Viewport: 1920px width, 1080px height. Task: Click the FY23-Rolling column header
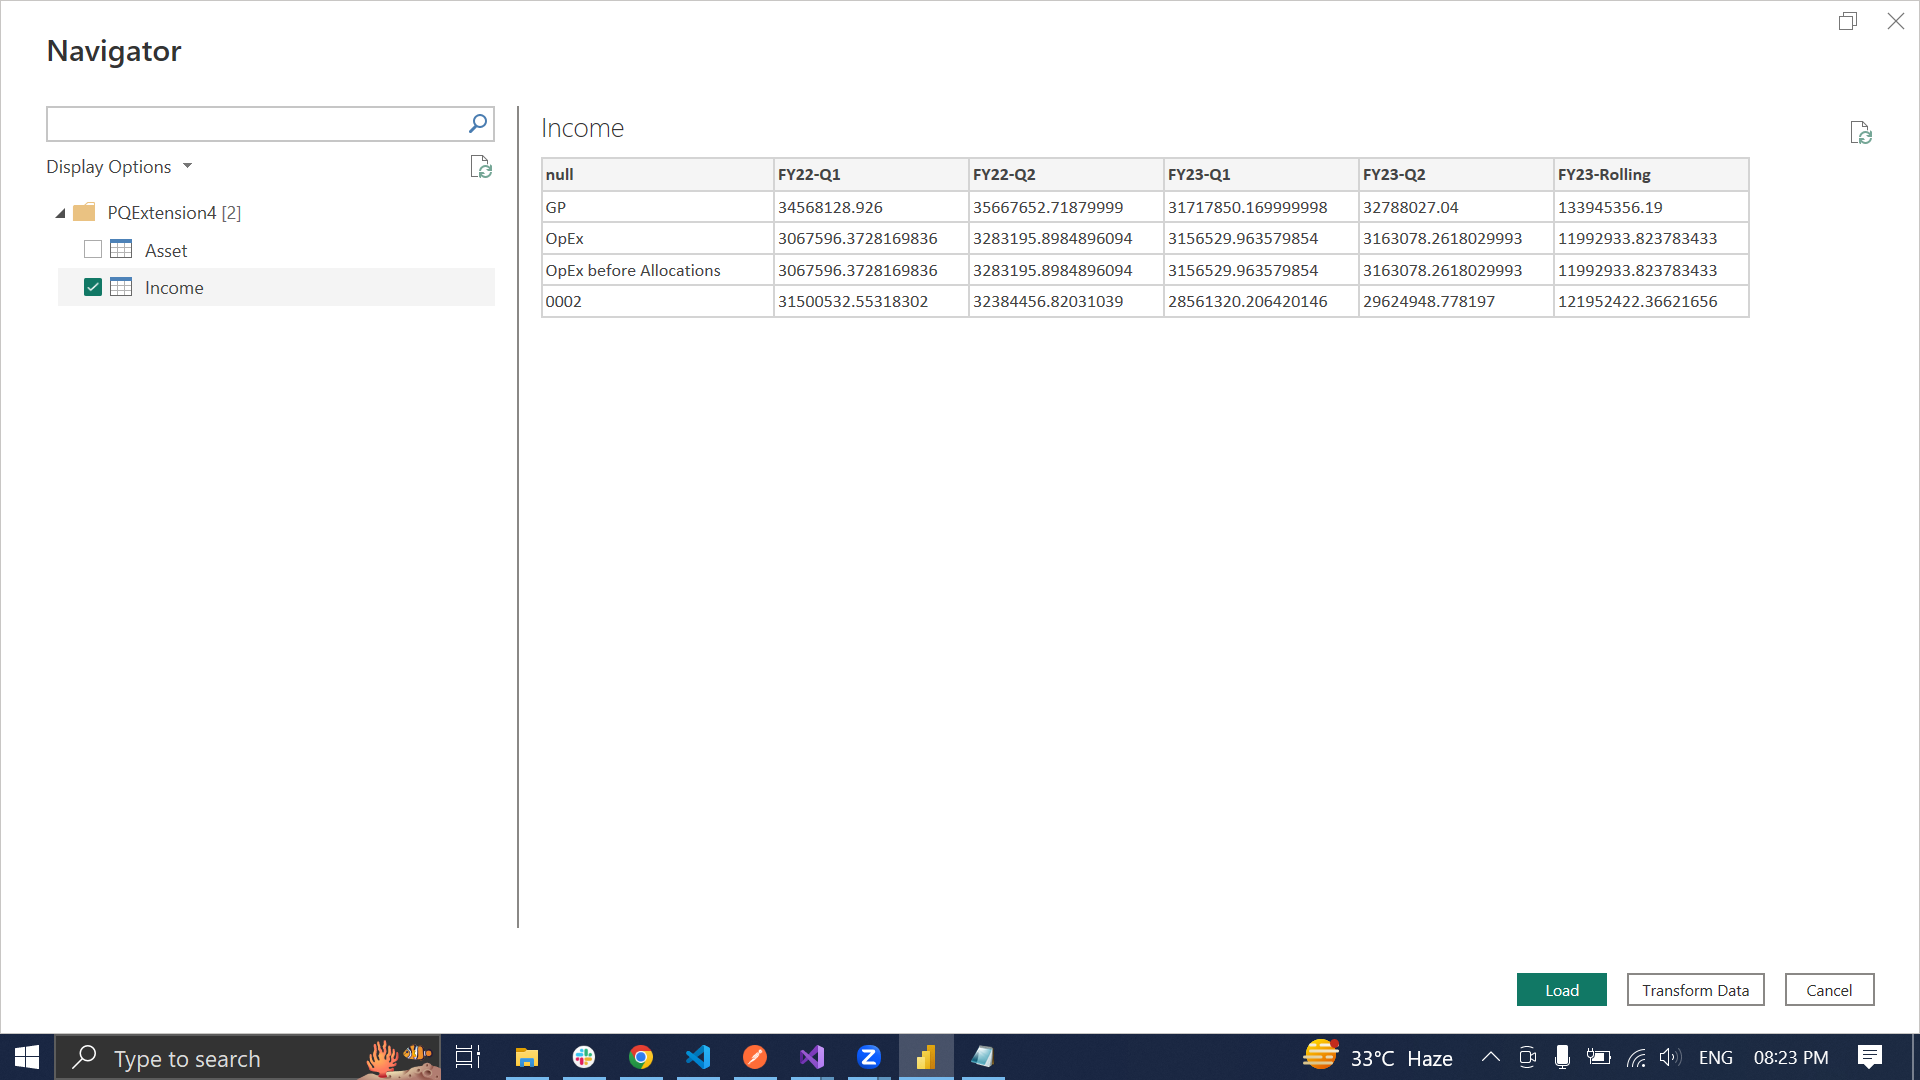[1651, 174]
